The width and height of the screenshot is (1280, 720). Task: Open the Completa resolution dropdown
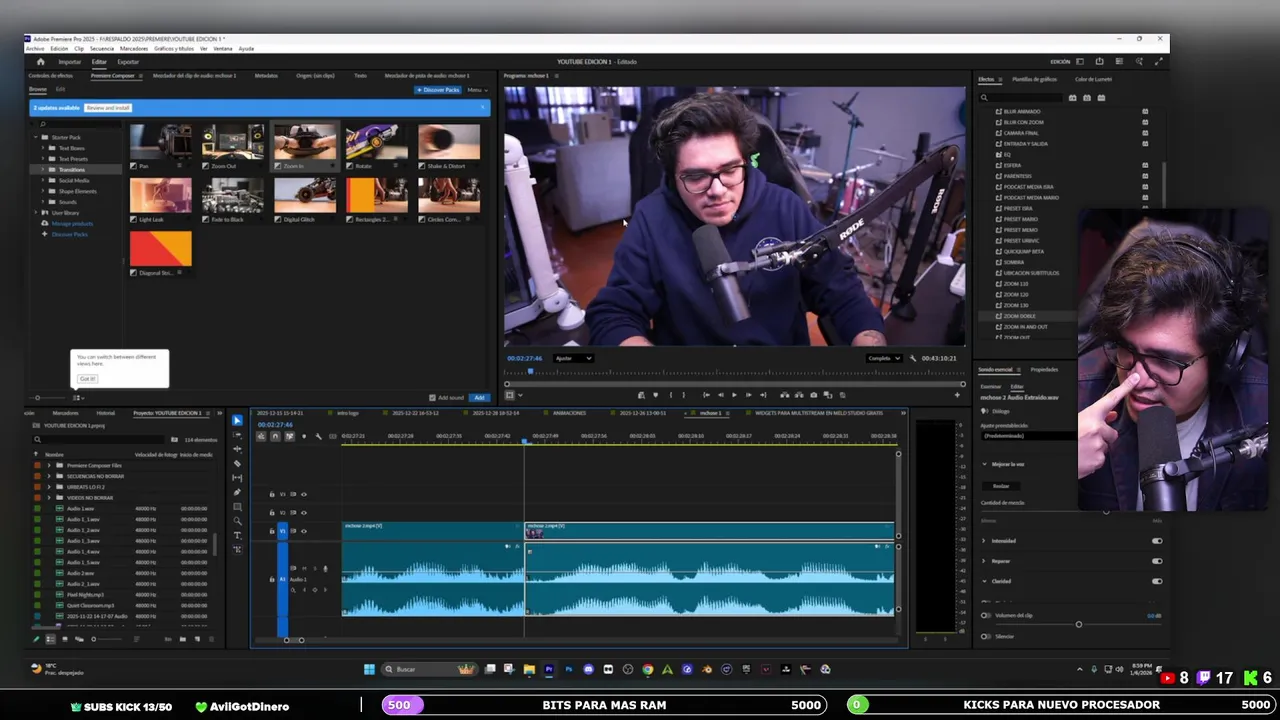coord(884,358)
